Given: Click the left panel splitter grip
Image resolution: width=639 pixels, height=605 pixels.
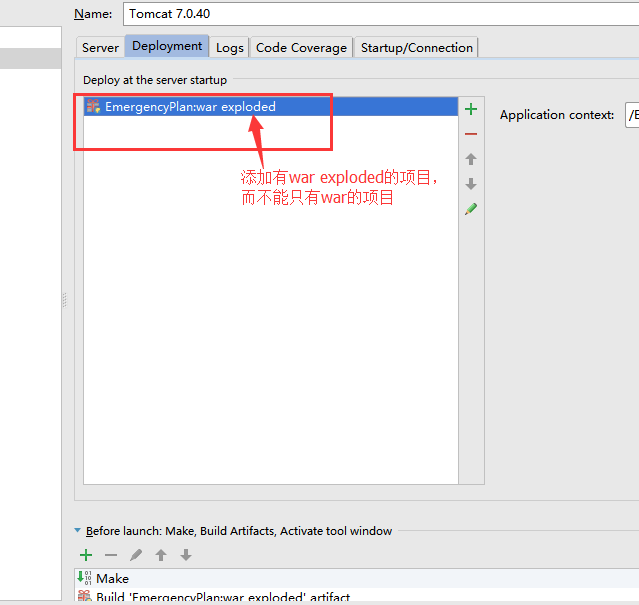Looking at the screenshot, I should [x=64, y=300].
